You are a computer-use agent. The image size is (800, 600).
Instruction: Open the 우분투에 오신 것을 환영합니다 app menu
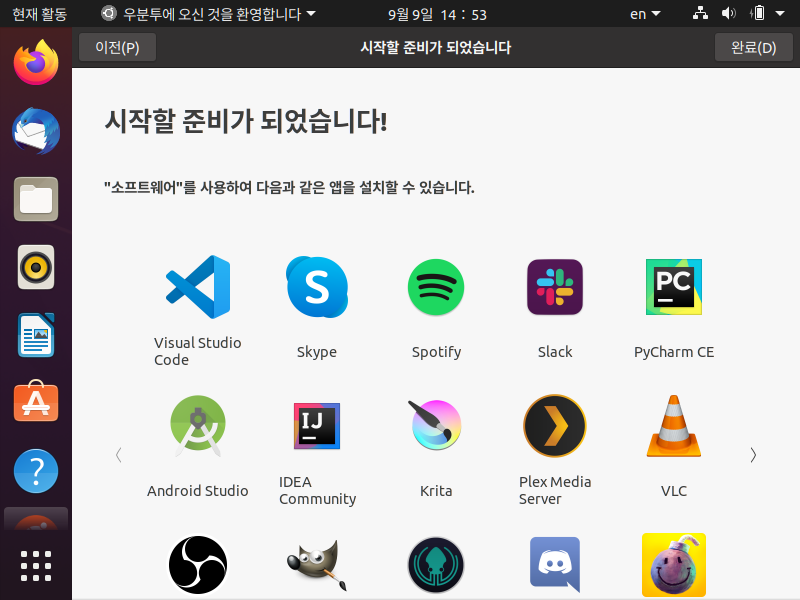[x=208, y=14]
